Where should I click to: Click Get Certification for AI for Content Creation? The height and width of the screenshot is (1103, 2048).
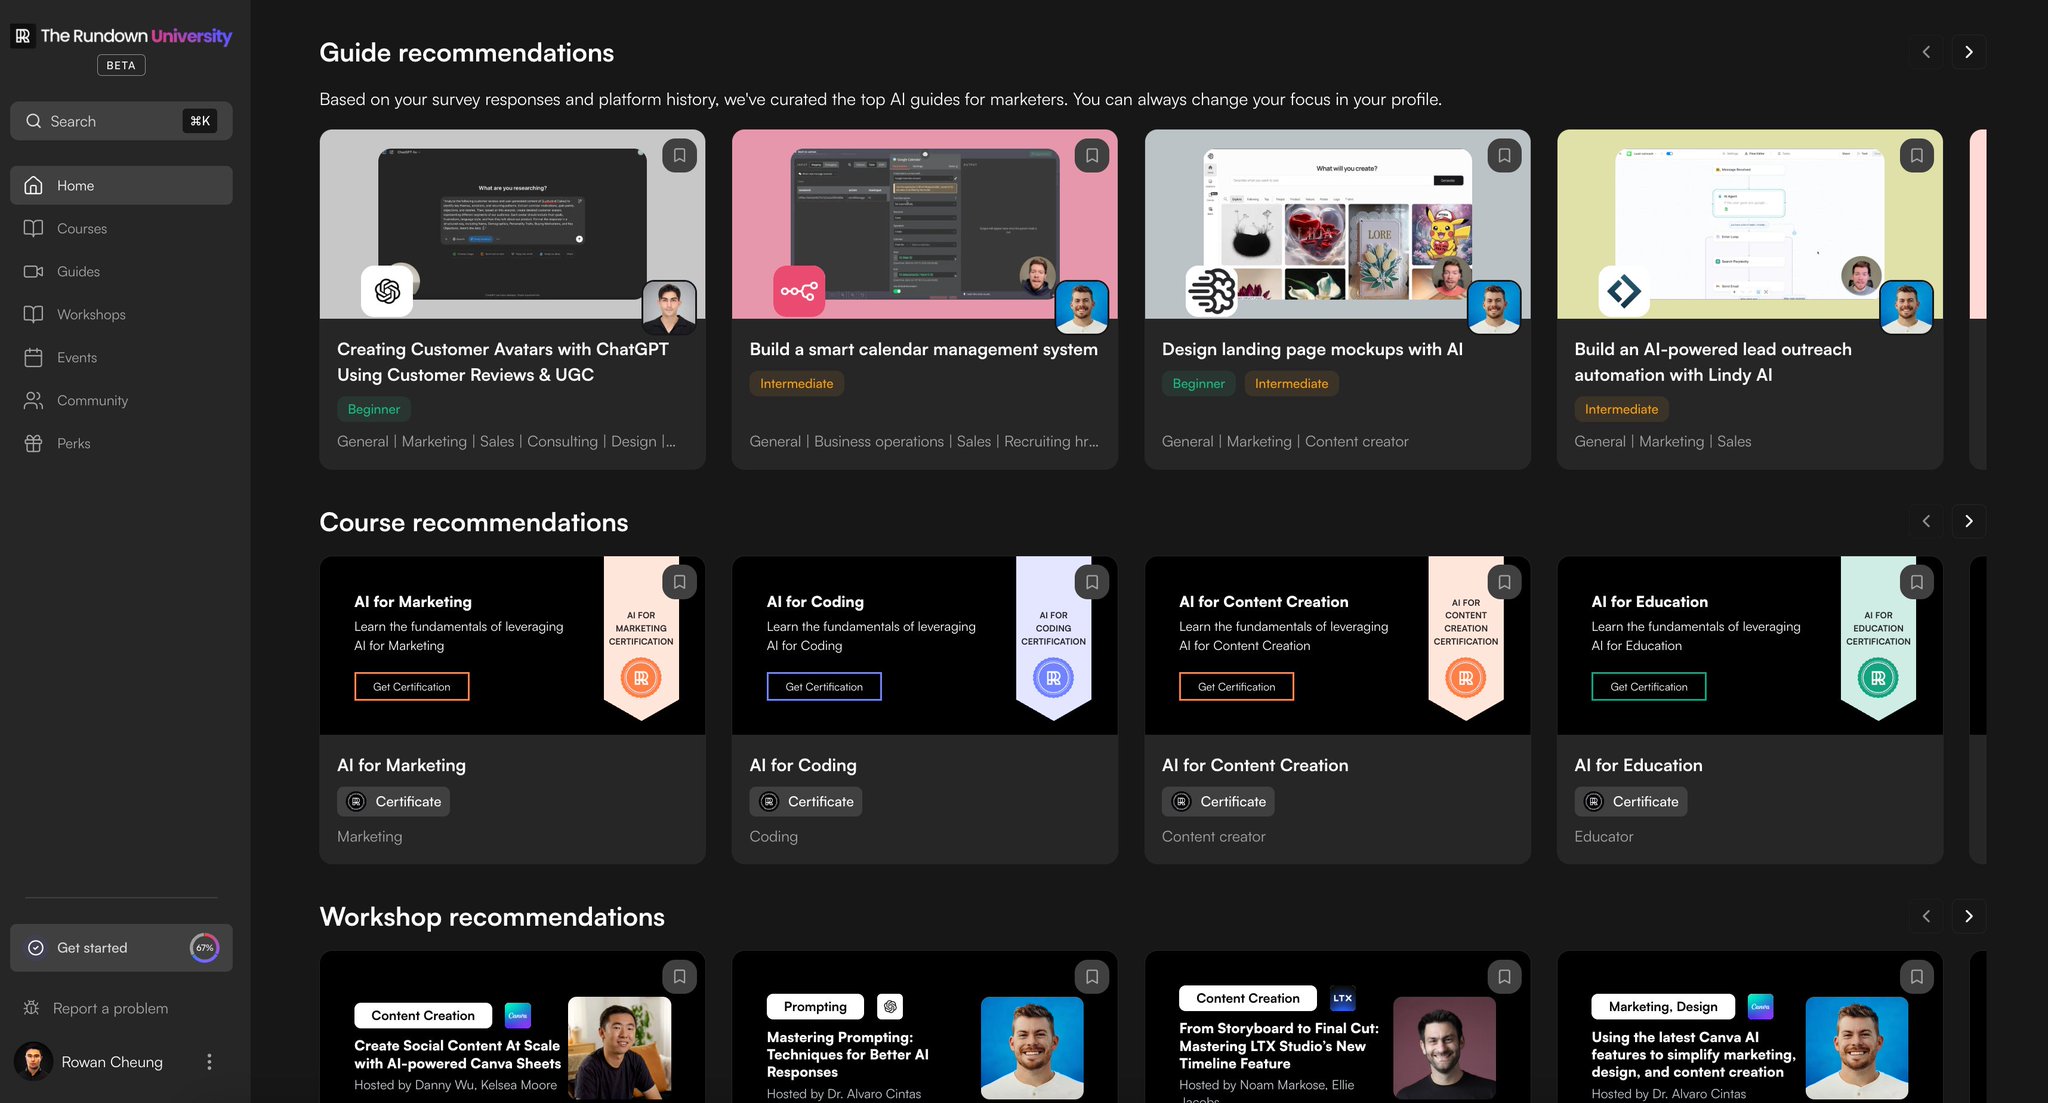(x=1236, y=686)
